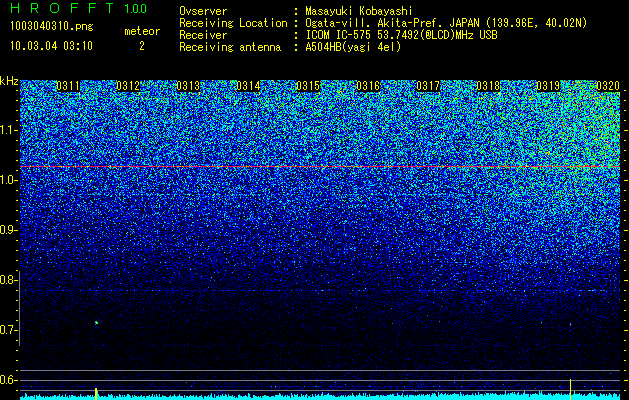The height and width of the screenshot is (400, 629).
Task: Click the 0319 time marker
Action: 548,86
